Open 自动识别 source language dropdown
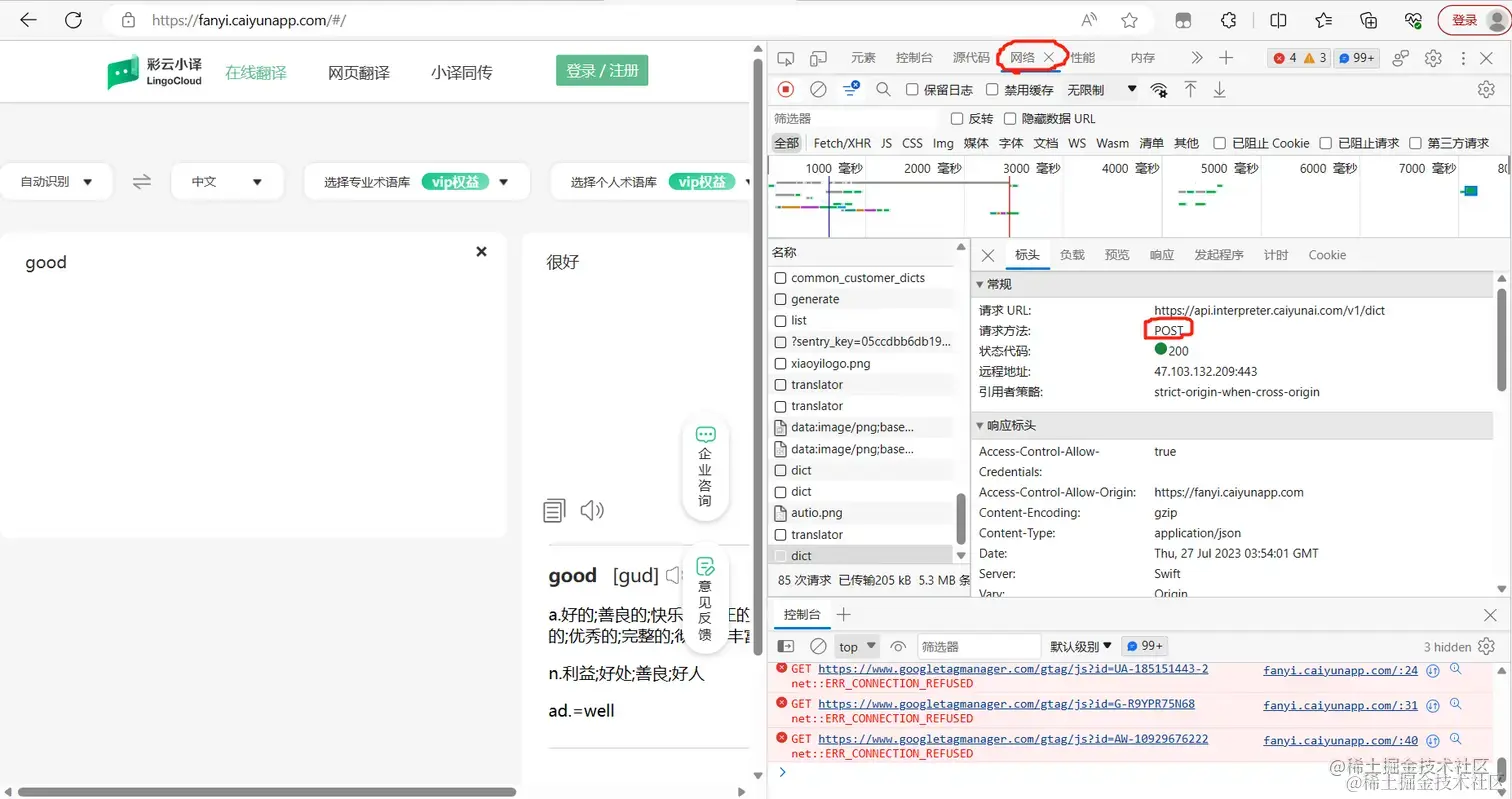 pos(56,182)
